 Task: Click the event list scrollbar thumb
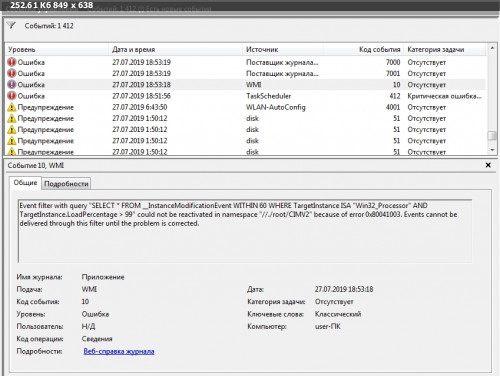(492, 136)
